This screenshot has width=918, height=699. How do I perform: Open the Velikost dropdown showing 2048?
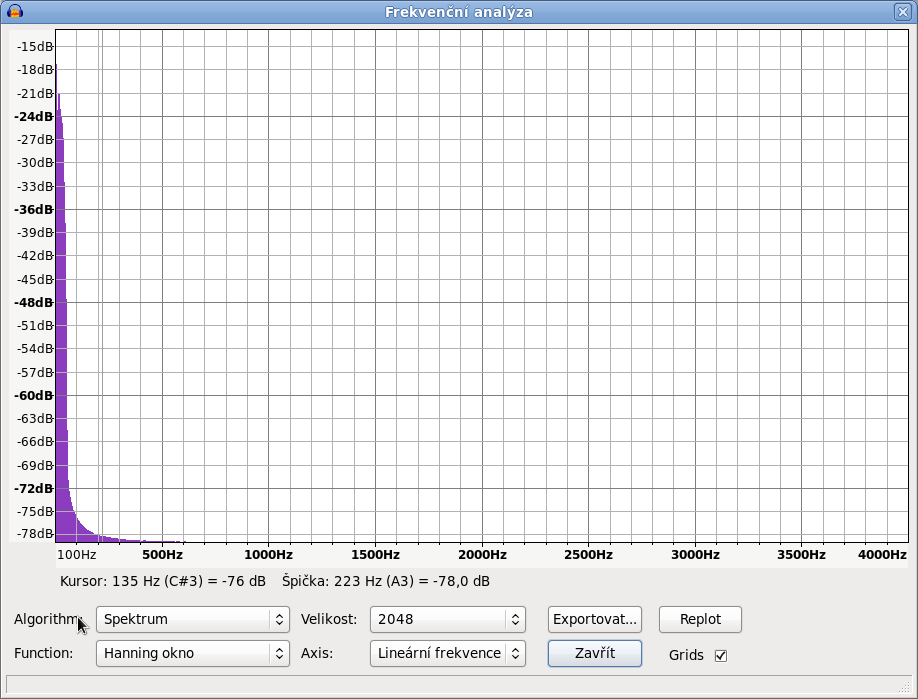coord(448,619)
